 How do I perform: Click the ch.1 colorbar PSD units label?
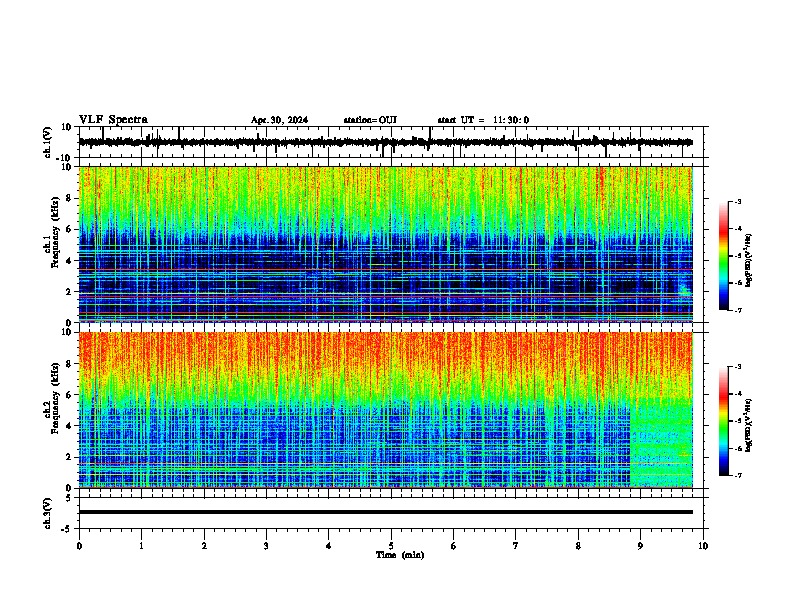[748, 260]
